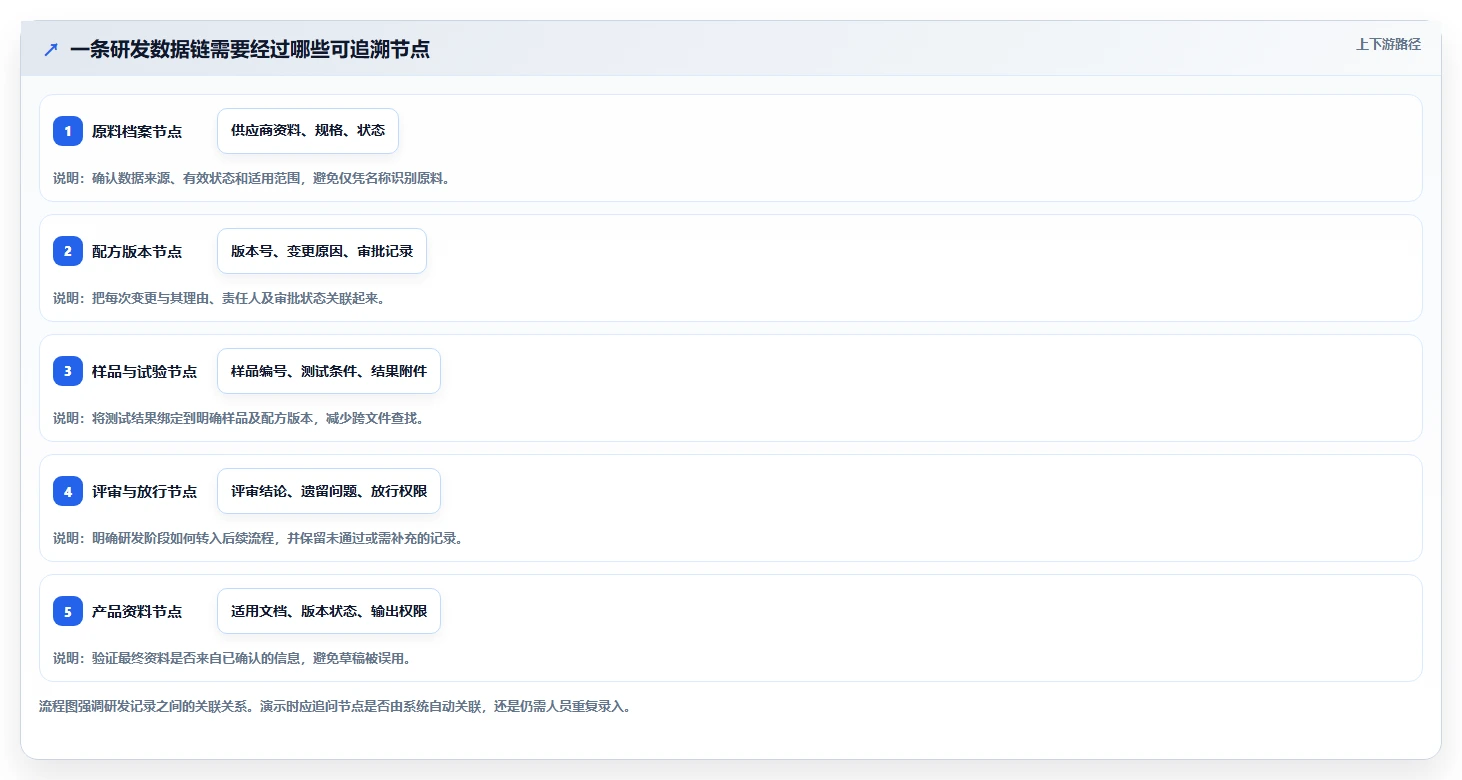1462x780 pixels.
Task: Select the 供应商资料、规格、状态 tag
Action: (x=308, y=131)
